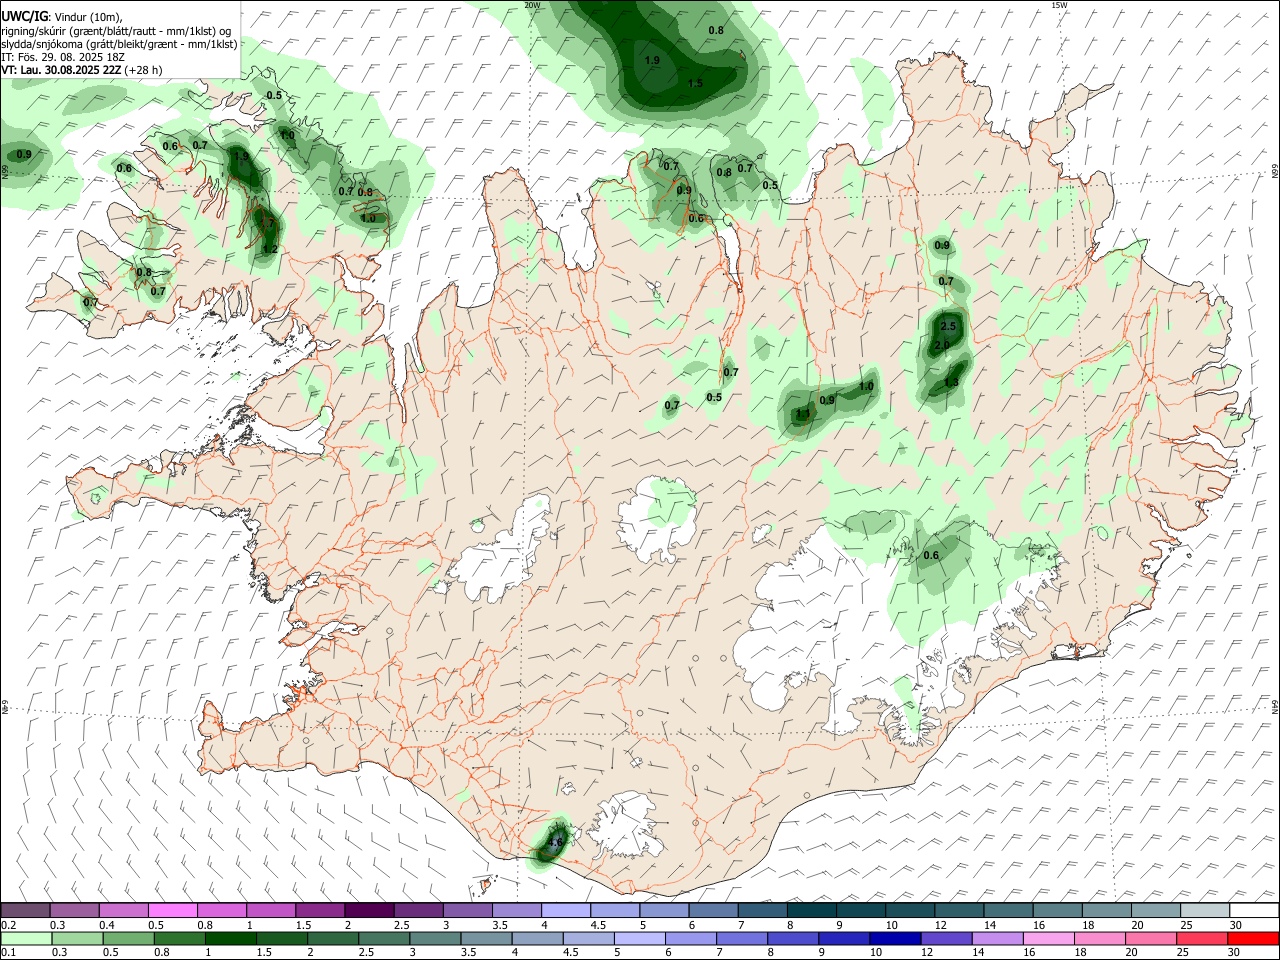Click the bright red swatch labeled 30 in lower legend
Image resolution: width=1280 pixels, height=960 pixels.
coord(1254,939)
